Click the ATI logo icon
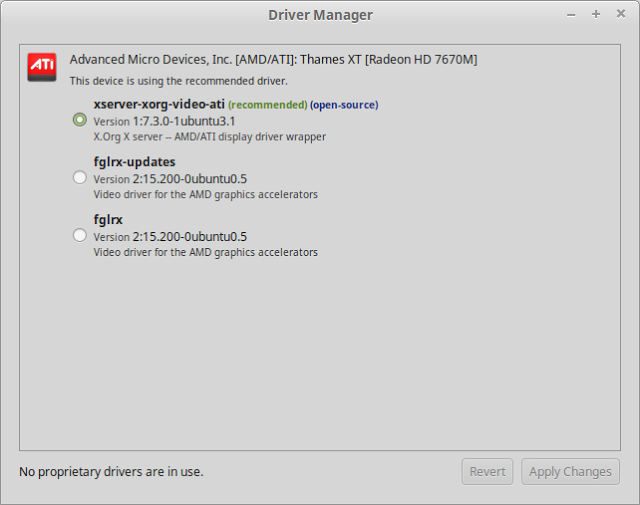The image size is (640, 505). (42, 67)
